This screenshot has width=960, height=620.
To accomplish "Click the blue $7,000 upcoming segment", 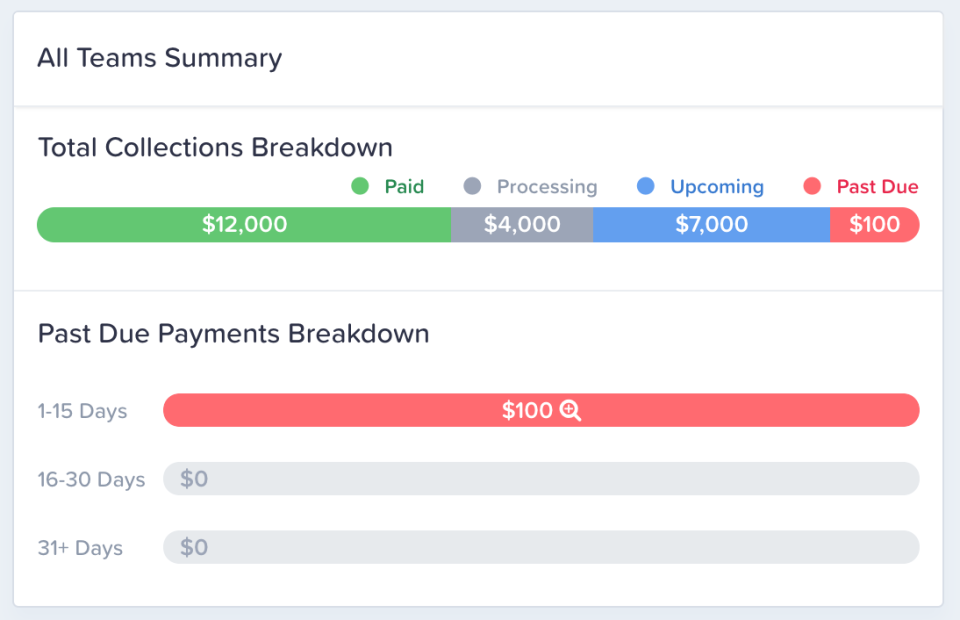I will (711, 225).
